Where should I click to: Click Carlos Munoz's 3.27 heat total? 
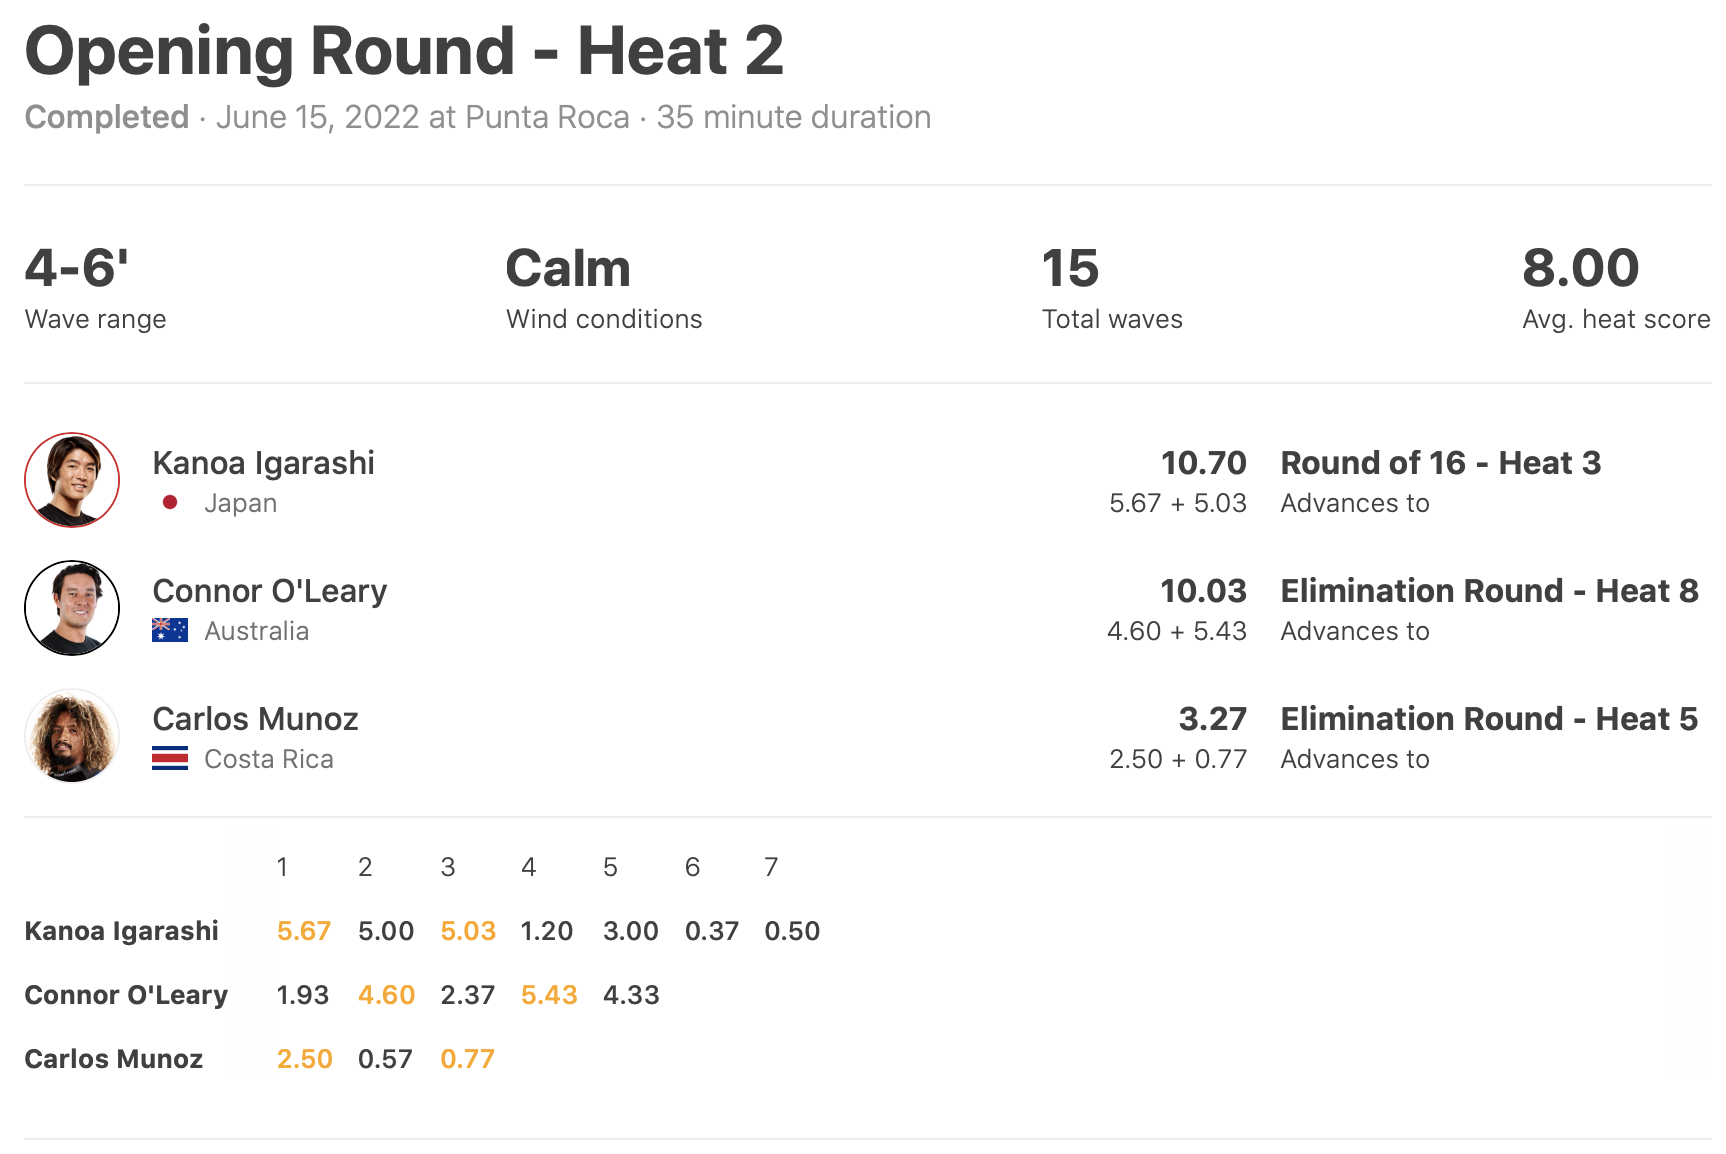(x=1212, y=719)
